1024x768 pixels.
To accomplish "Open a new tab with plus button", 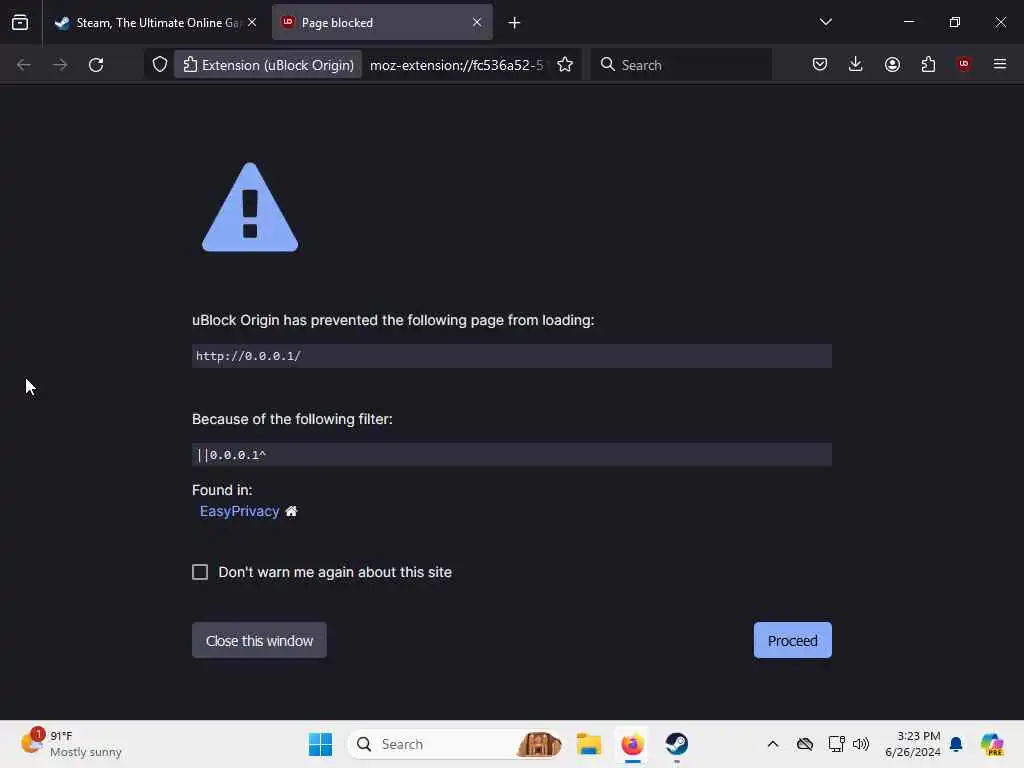I will pos(515,23).
